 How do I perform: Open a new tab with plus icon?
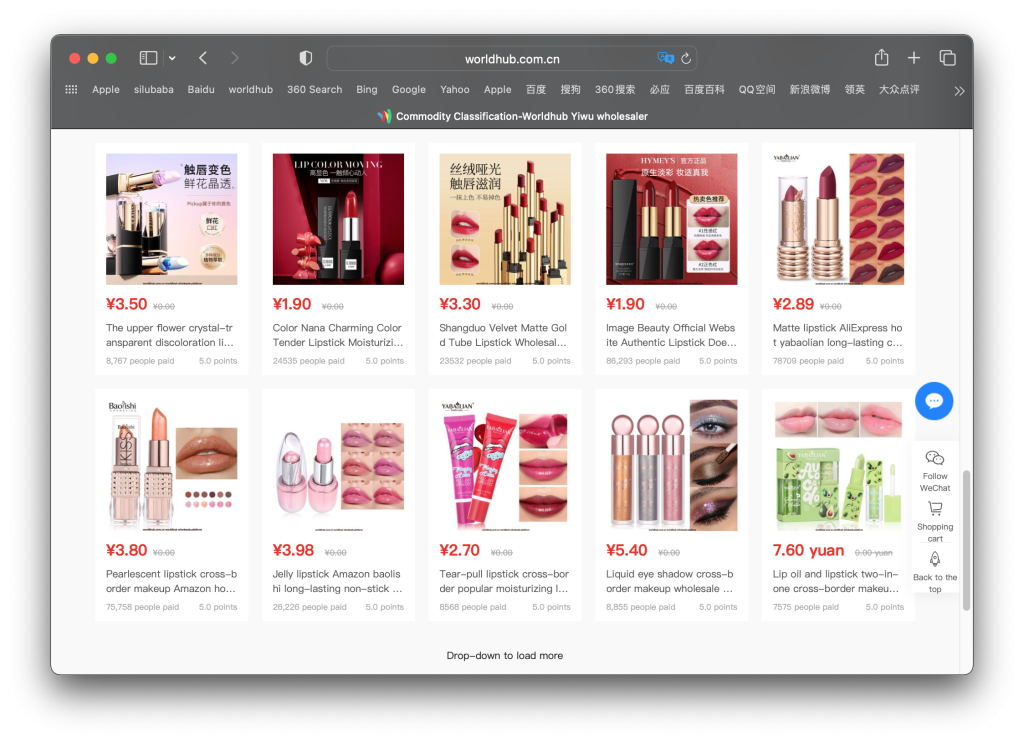(x=914, y=58)
